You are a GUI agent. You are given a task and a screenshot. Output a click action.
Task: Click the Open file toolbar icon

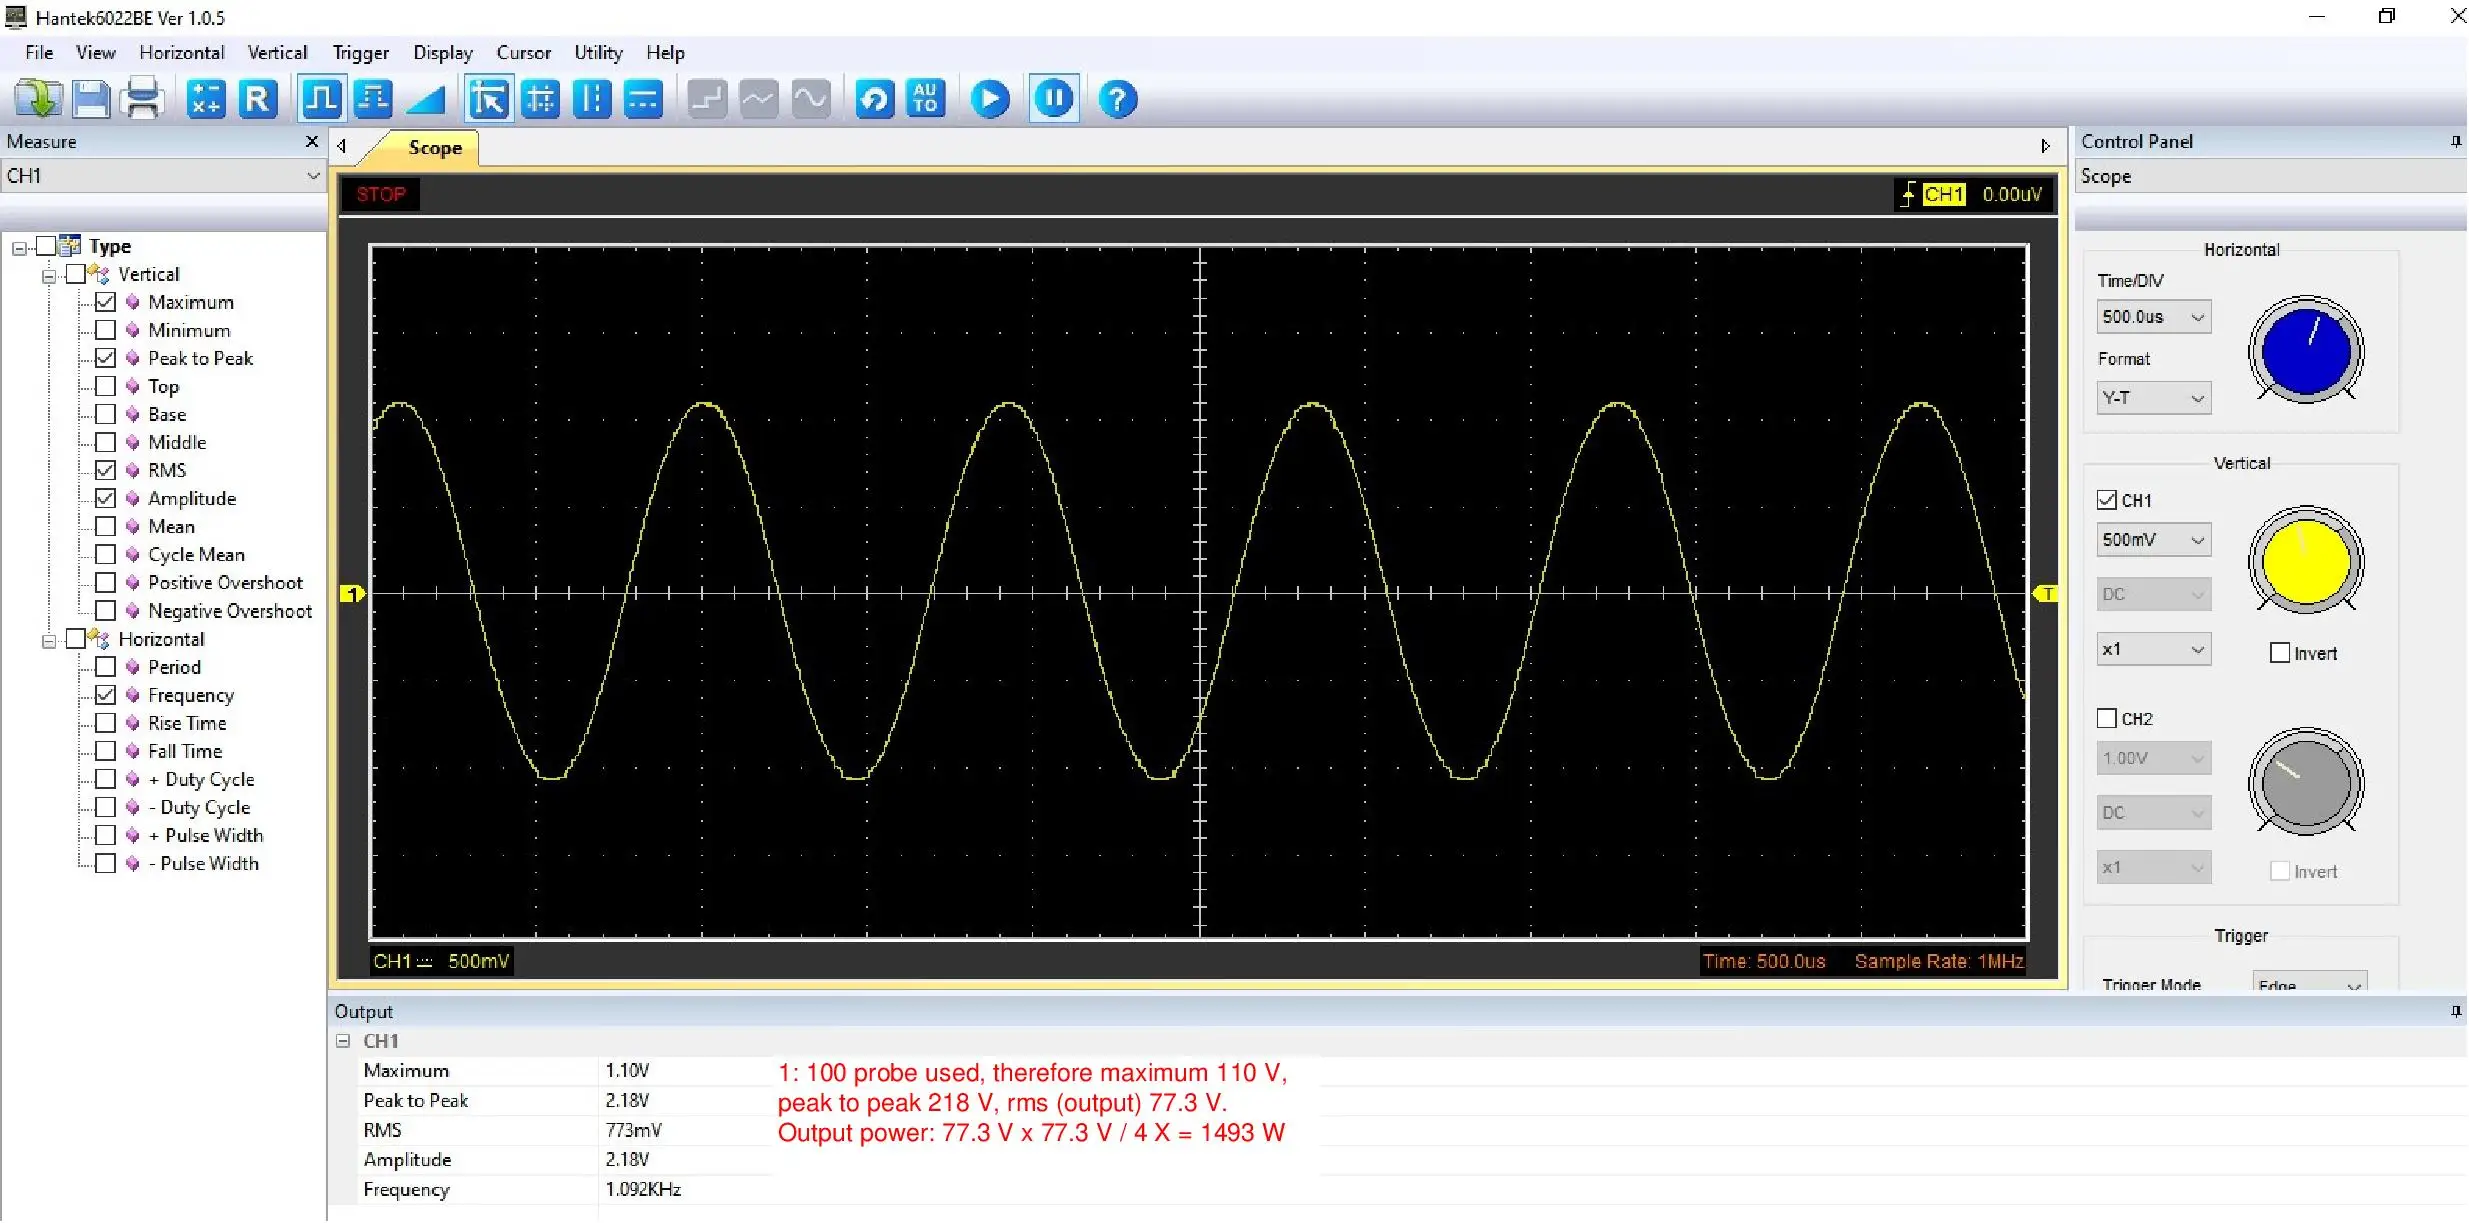click(x=38, y=99)
